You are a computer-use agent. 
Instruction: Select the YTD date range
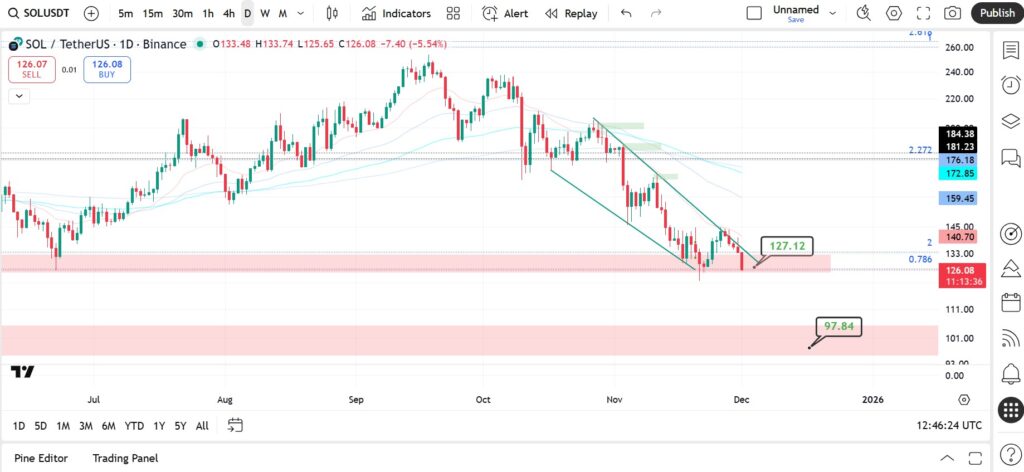134,426
